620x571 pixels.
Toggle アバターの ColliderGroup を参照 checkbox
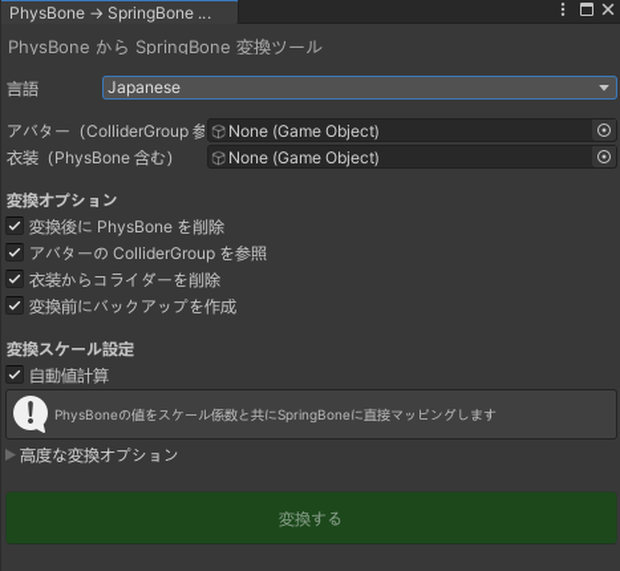[x=15, y=253]
